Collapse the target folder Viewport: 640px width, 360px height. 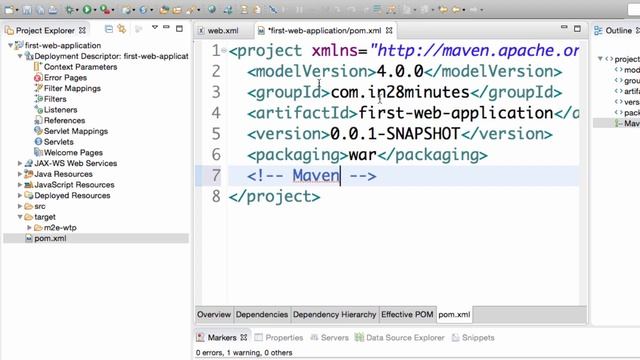point(20,217)
